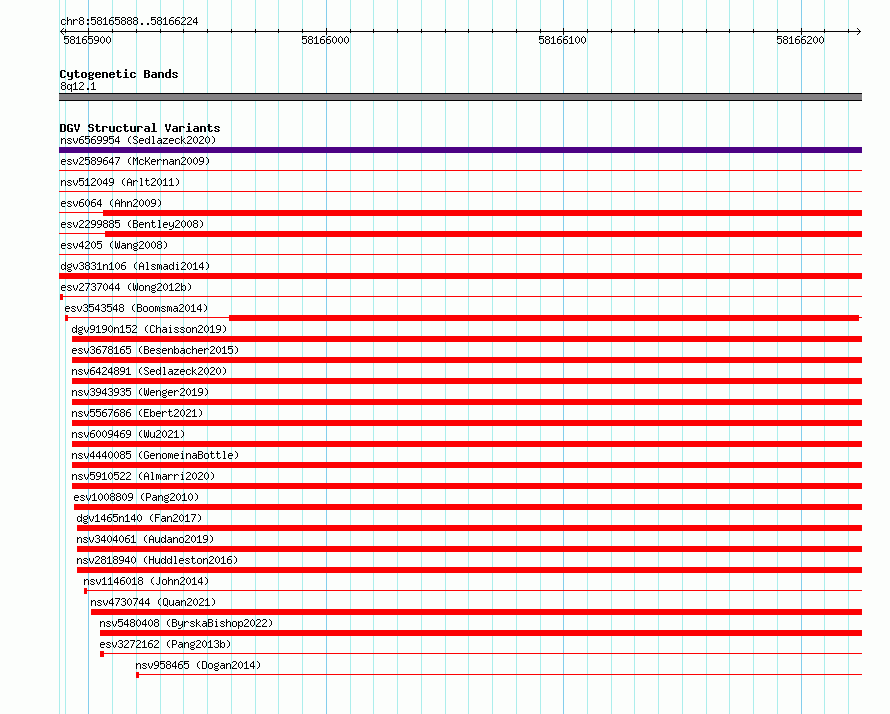890x714 pixels.
Task: Click nsv512049 (Arlt2011) label
Action: coord(120,182)
